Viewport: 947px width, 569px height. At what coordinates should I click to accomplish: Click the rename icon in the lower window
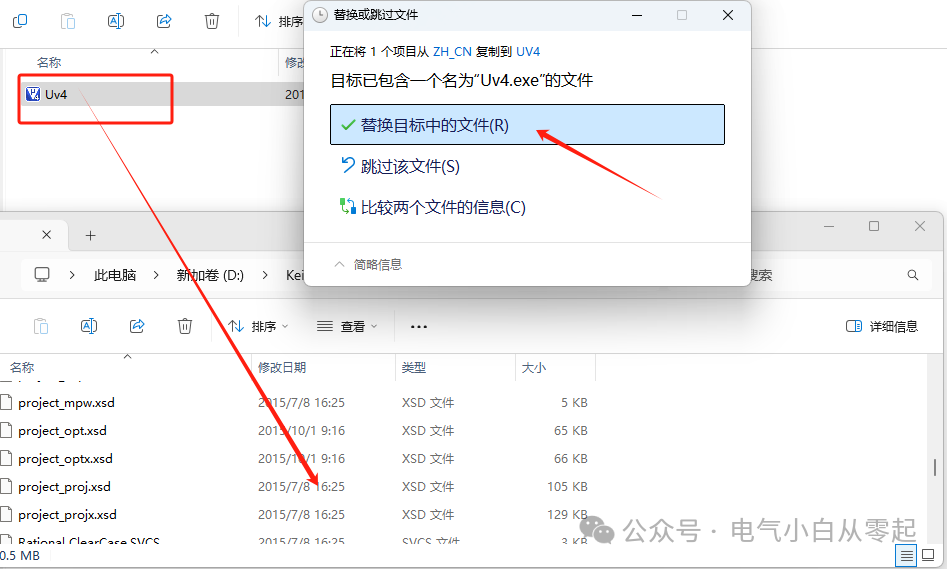point(89,326)
